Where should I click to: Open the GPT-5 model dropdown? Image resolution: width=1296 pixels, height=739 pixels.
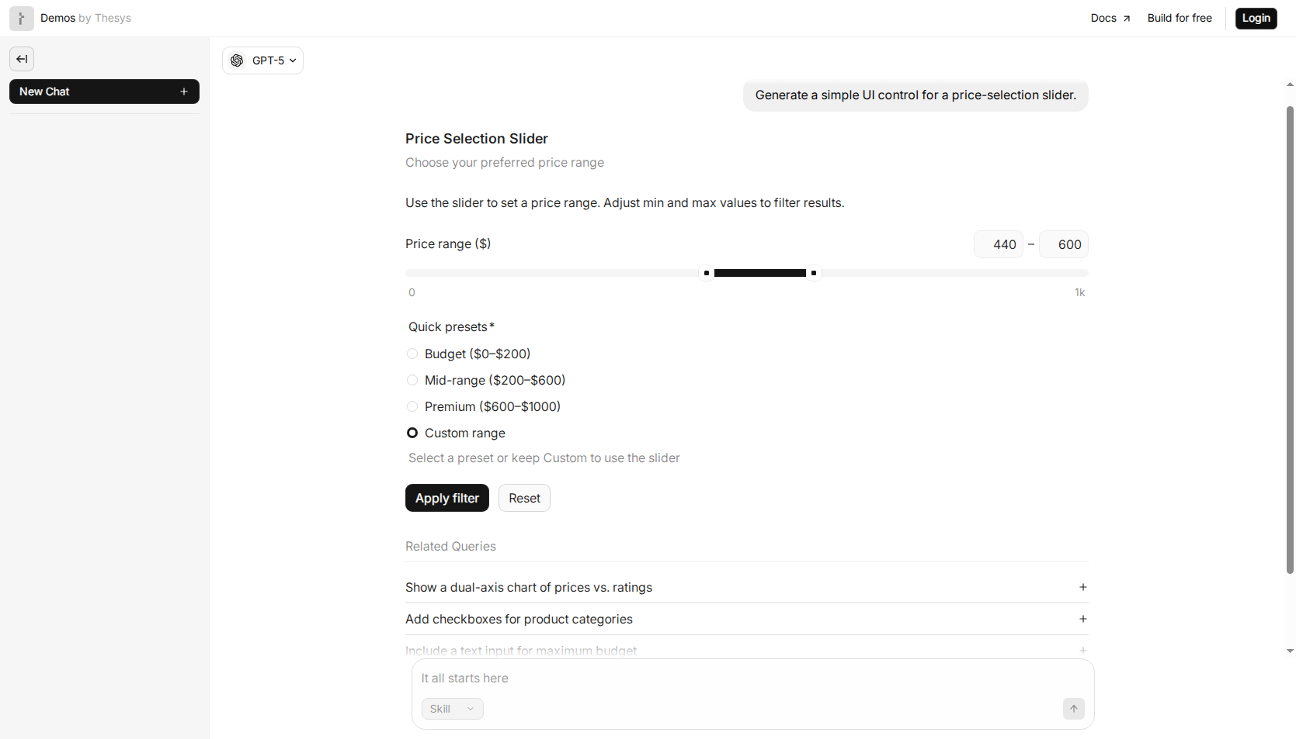[x=263, y=60]
